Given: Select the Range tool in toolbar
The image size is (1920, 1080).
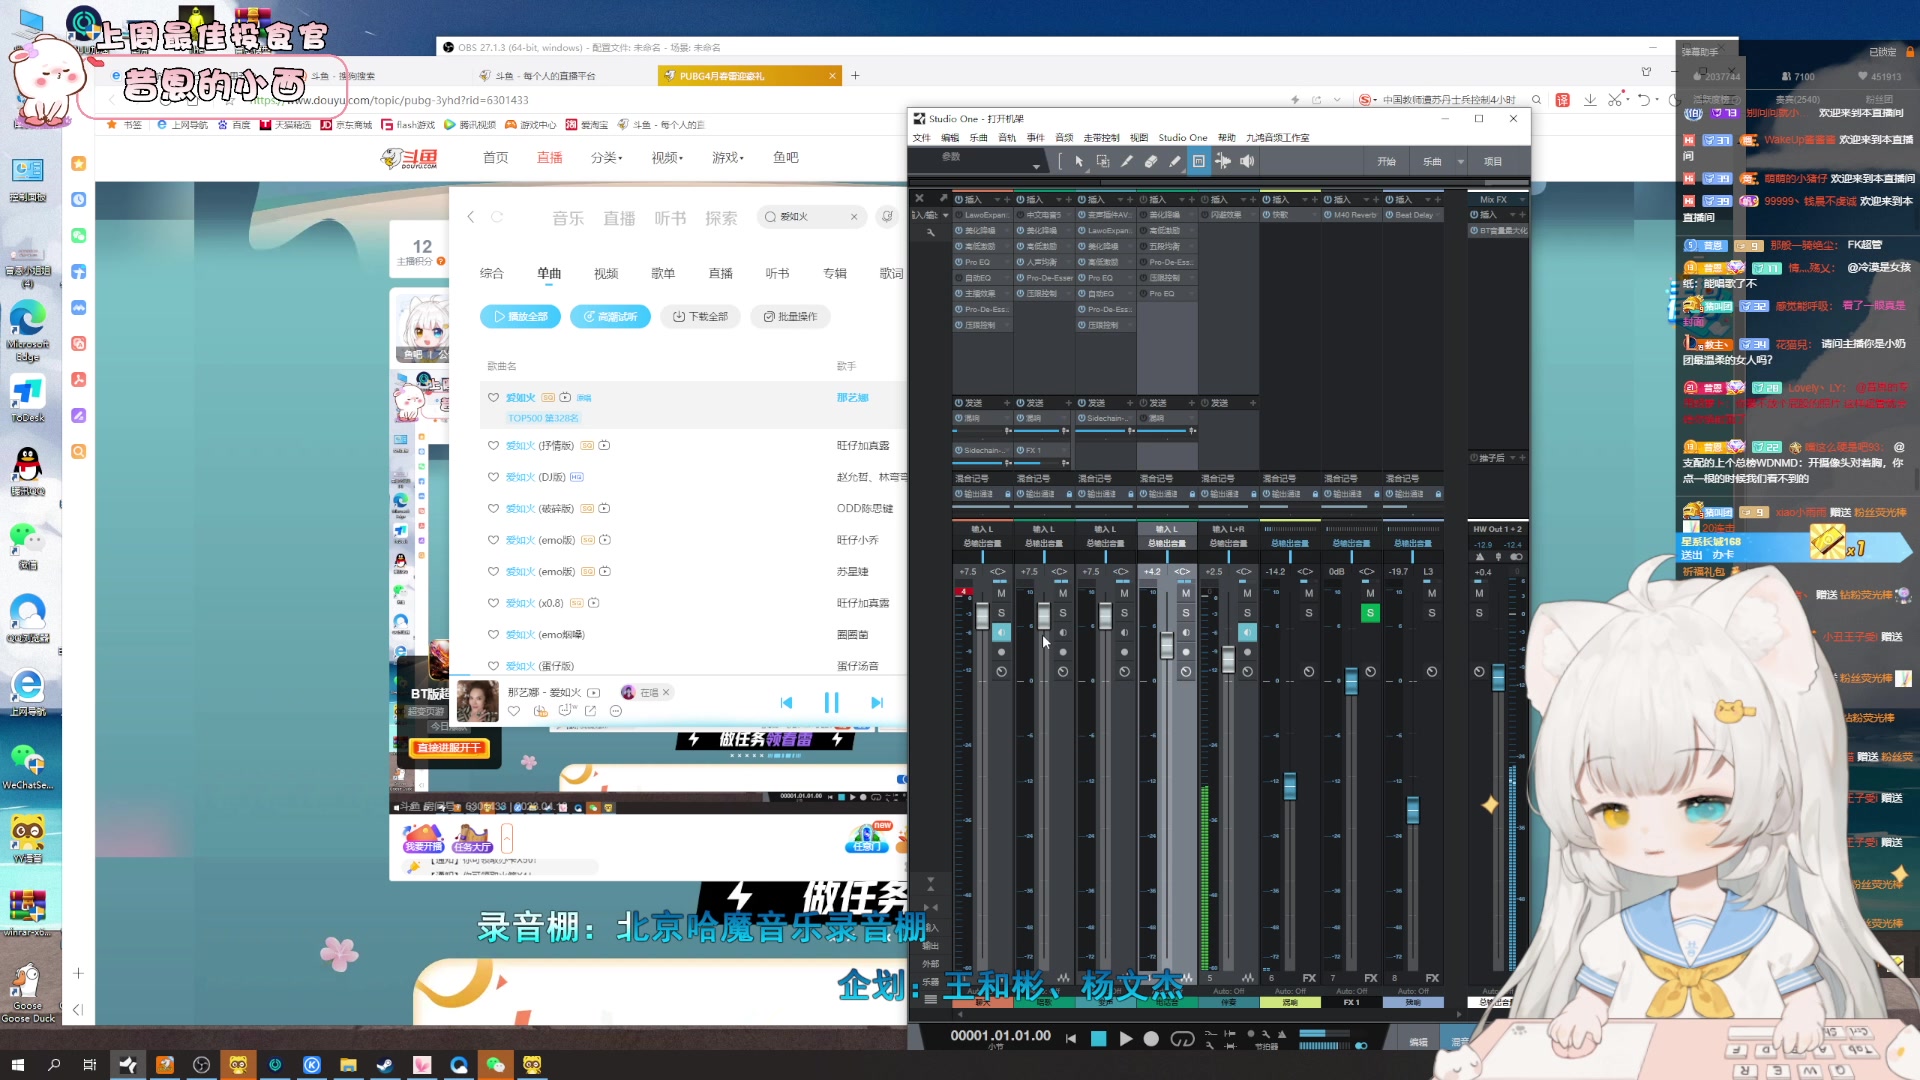Looking at the screenshot, I should click(1103, 161).
